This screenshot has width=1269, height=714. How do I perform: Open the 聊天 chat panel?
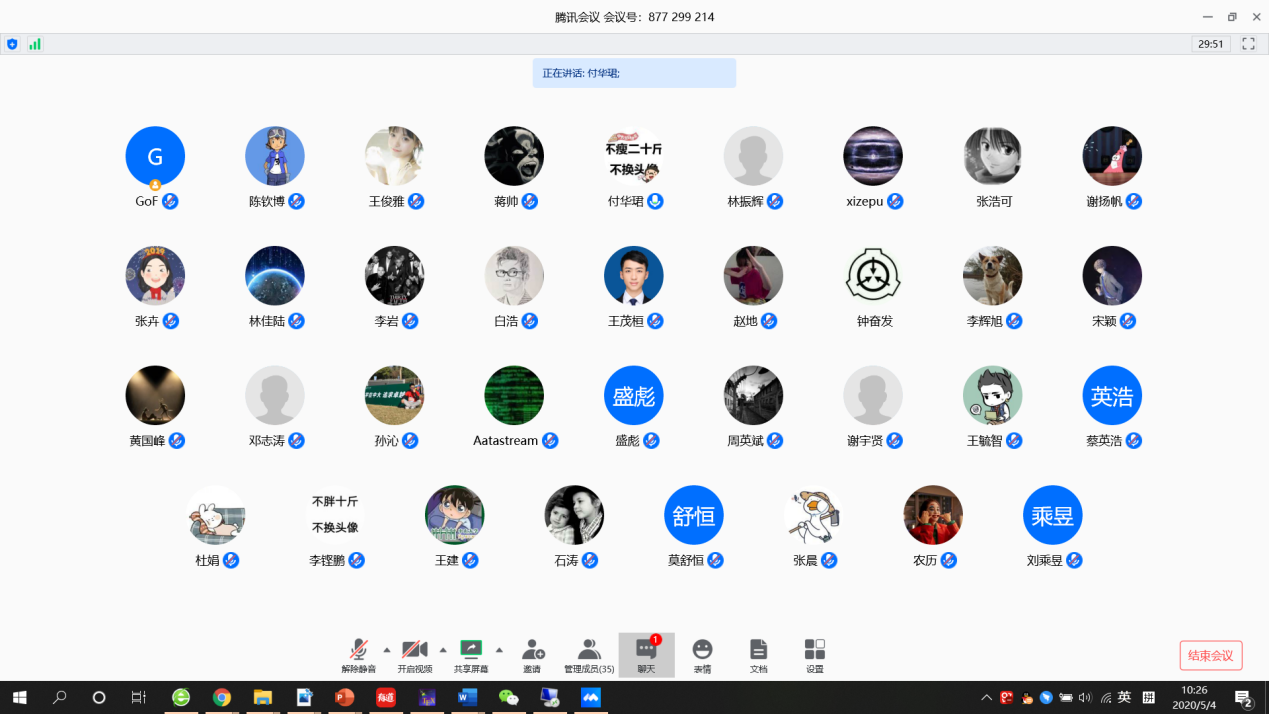coord(646,654)
